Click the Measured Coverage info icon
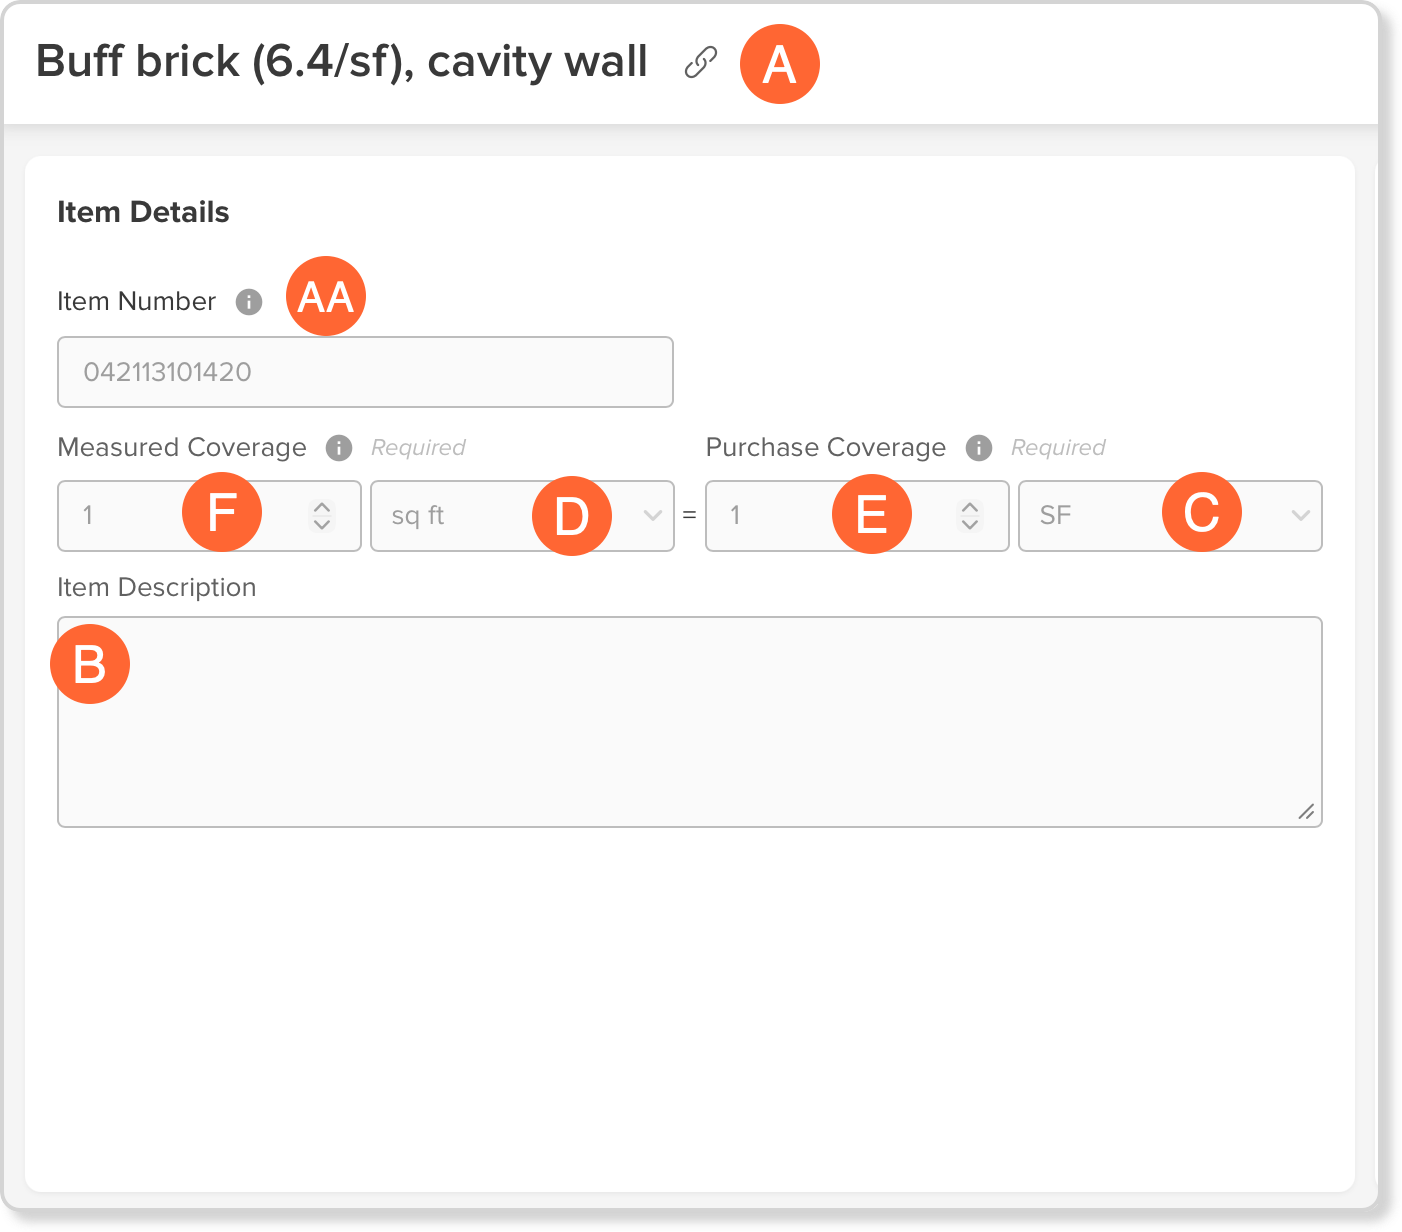 339,447
